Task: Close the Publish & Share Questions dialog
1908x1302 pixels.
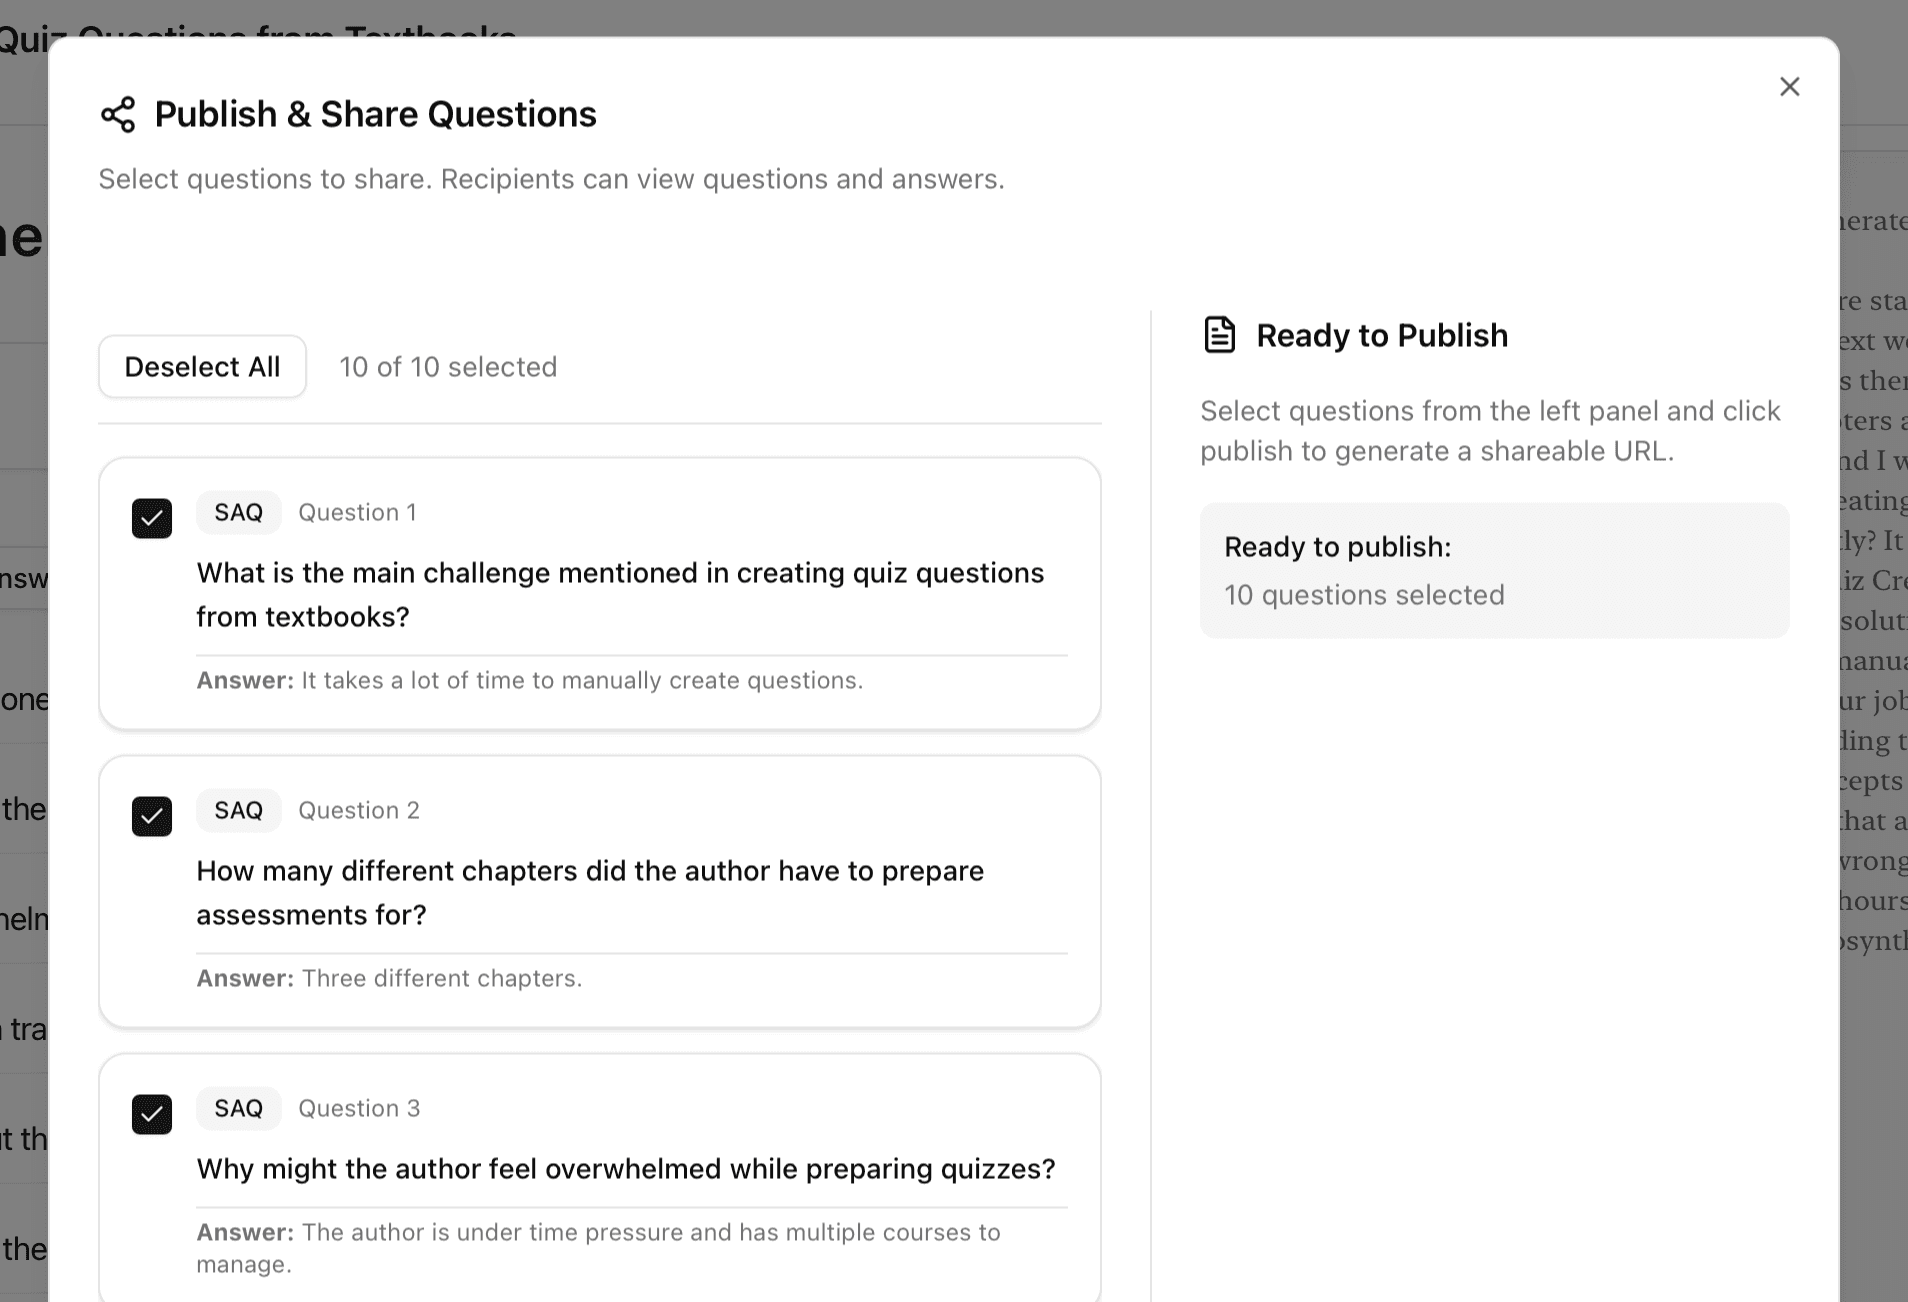Action: click(x=1789, y=86)
